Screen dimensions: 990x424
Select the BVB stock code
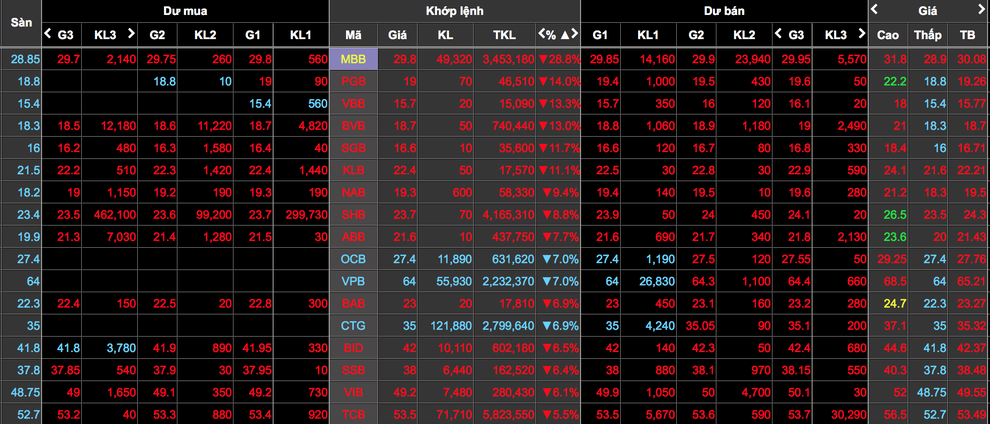354,127
